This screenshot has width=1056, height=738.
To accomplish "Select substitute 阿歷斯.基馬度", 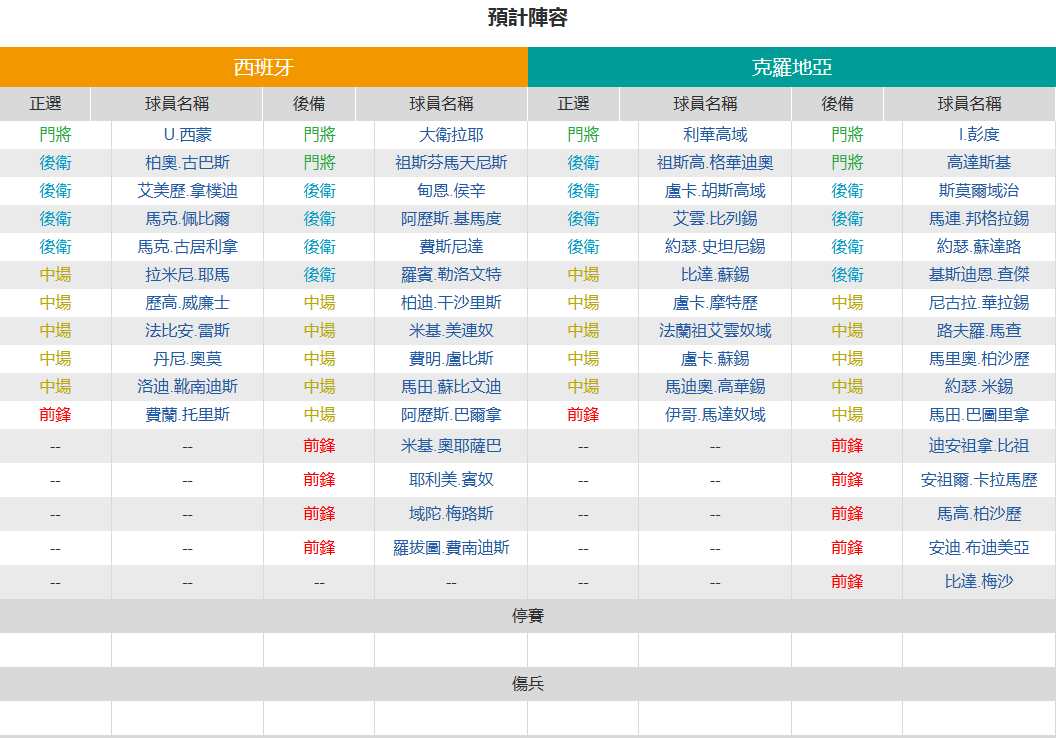I will (x=451, y=219).
